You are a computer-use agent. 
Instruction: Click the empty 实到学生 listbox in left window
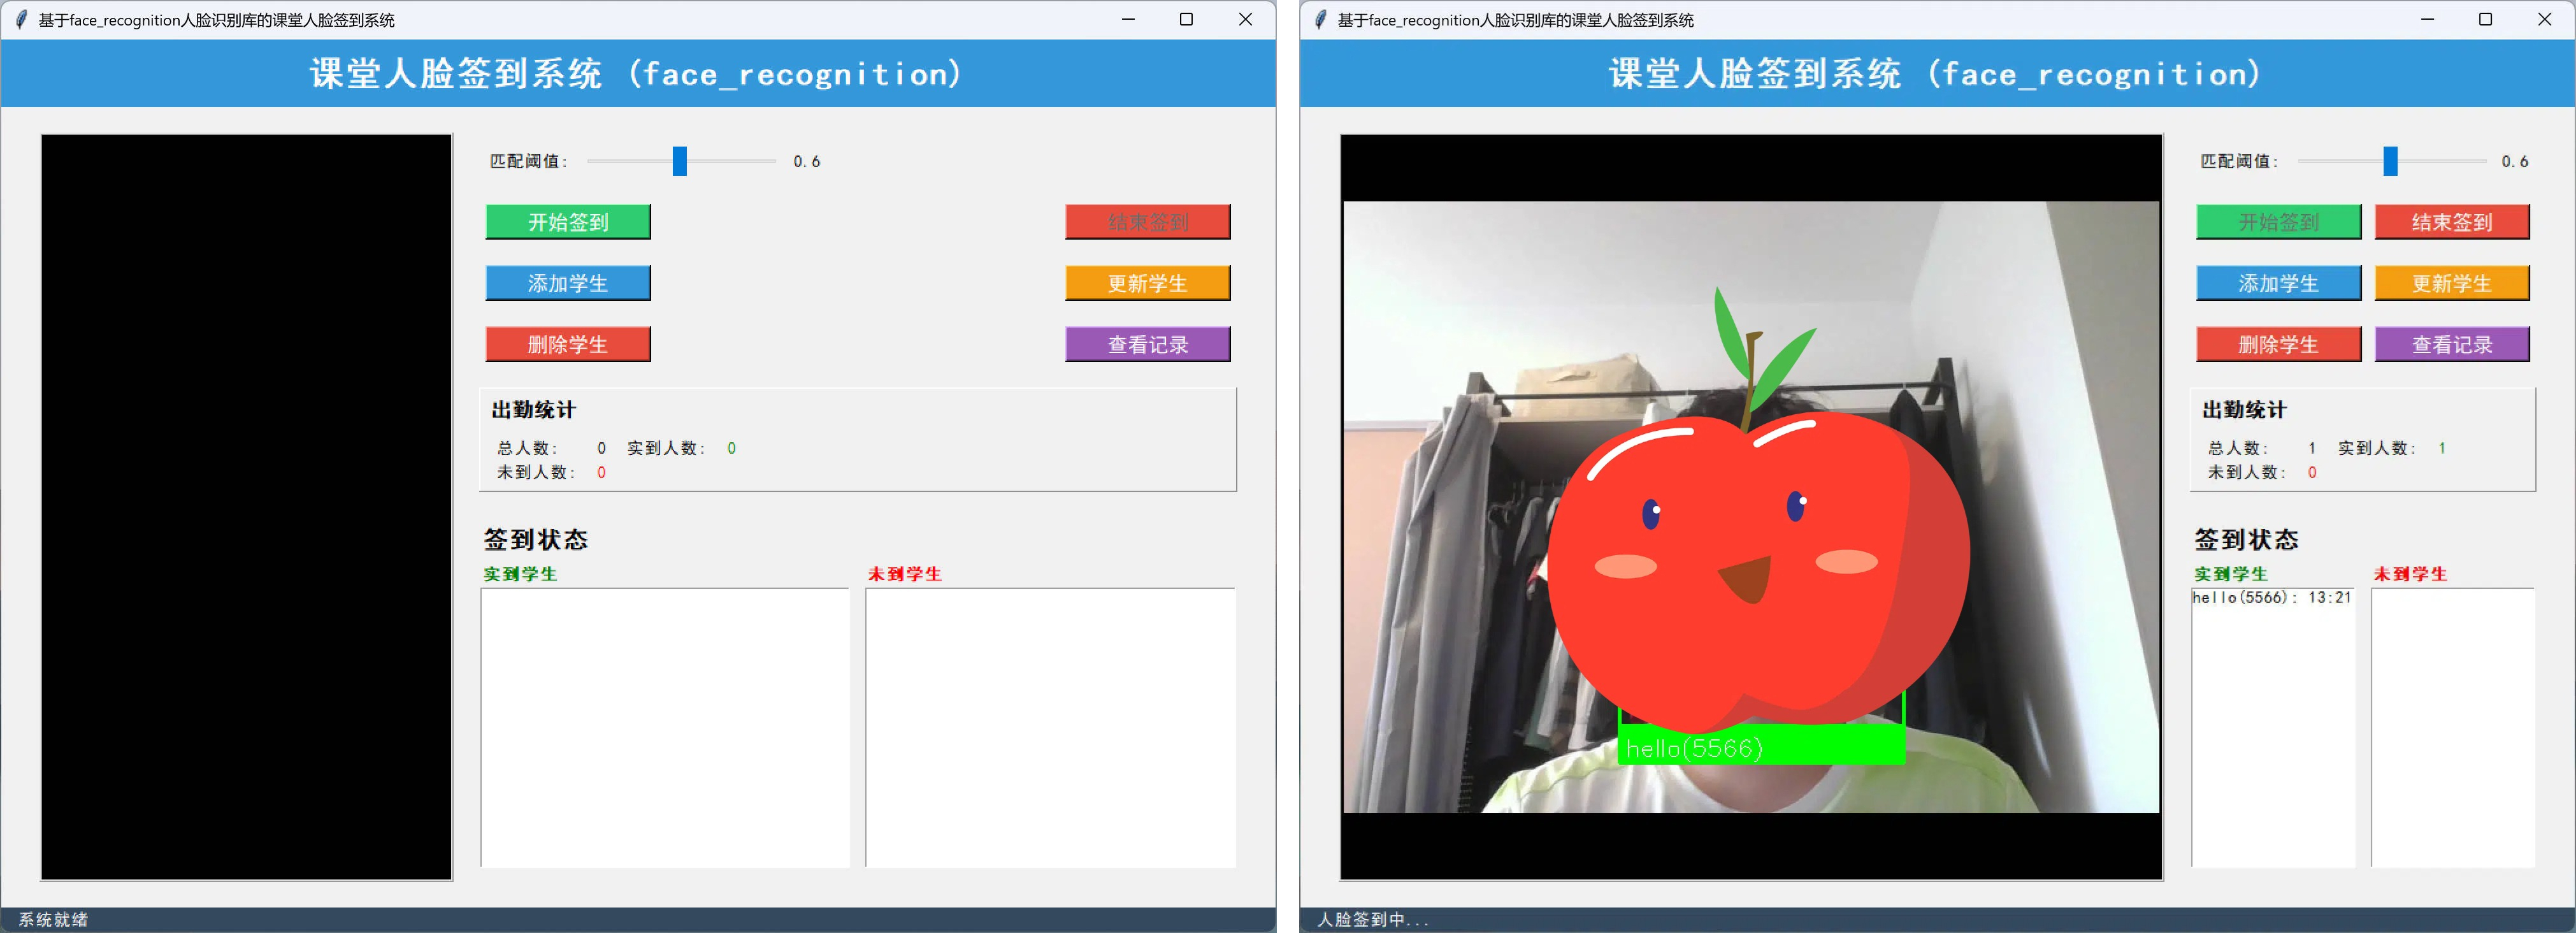coord(665,727)
